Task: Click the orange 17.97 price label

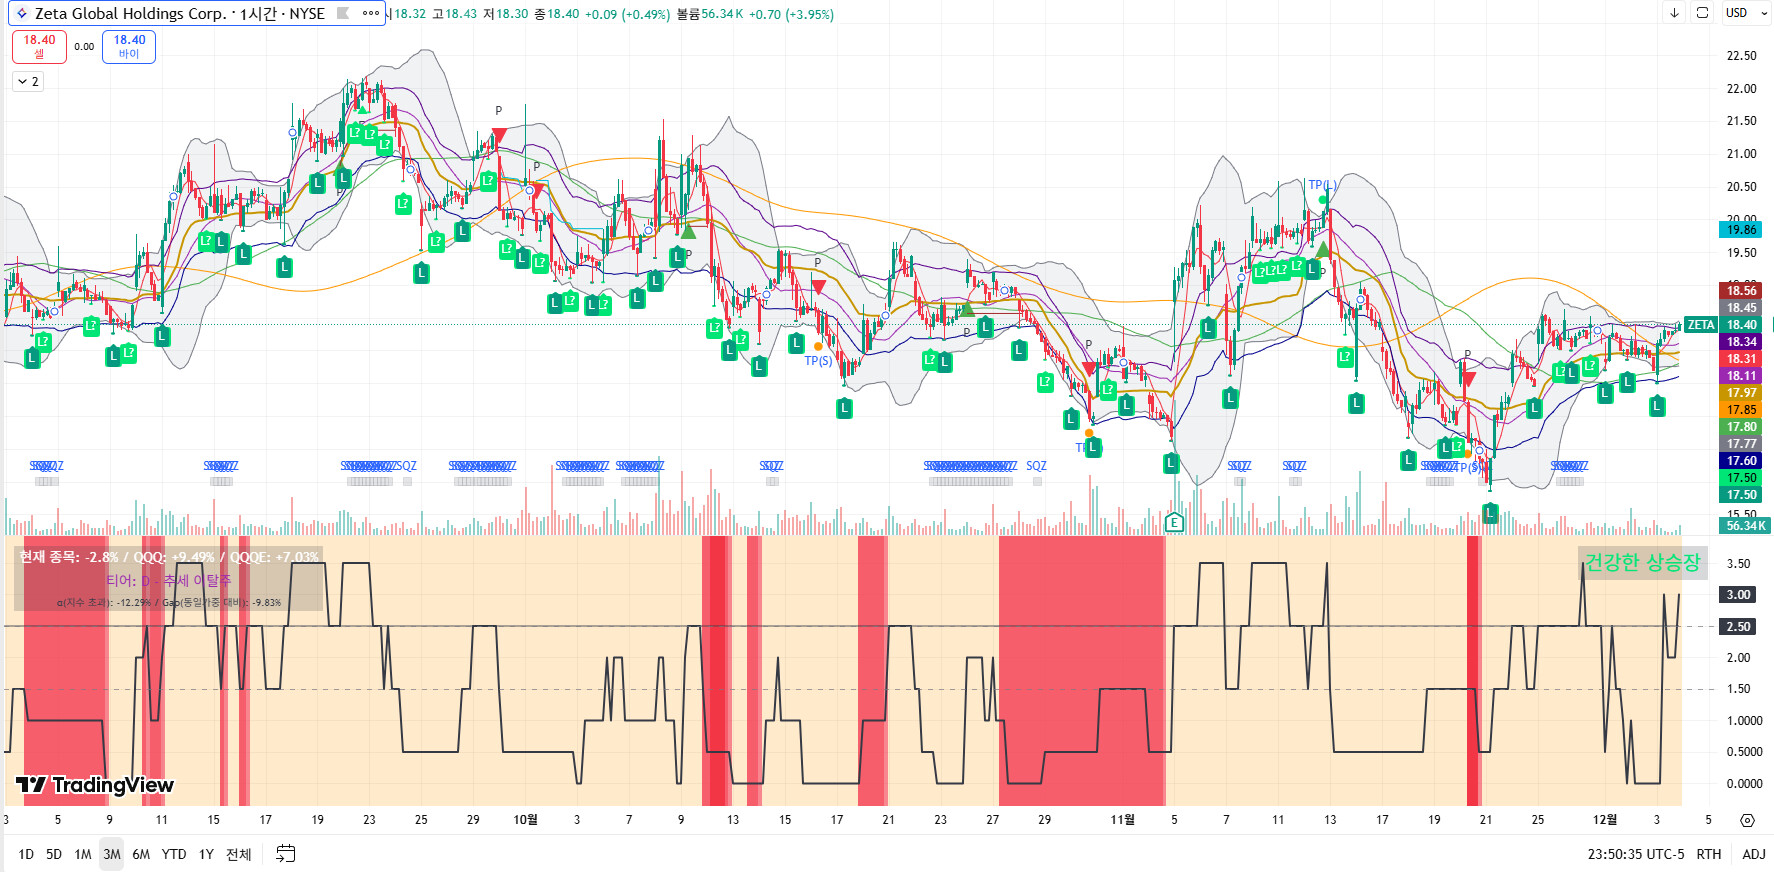Action: click(x=1741, y=393)
